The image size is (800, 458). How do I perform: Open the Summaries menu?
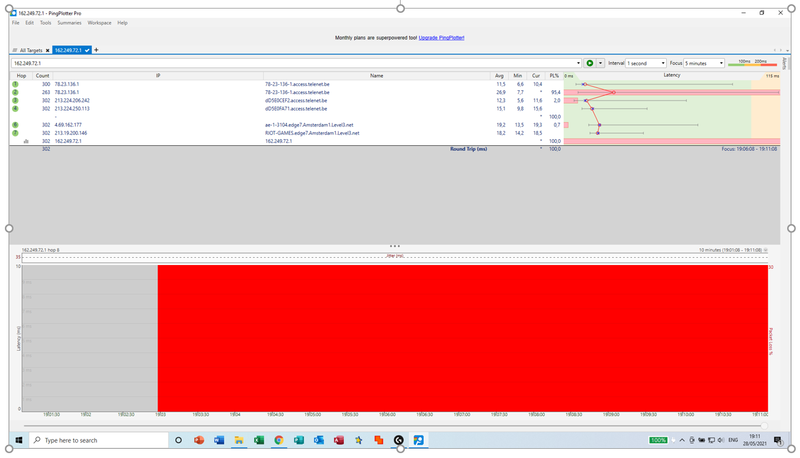tap(69, 22)
